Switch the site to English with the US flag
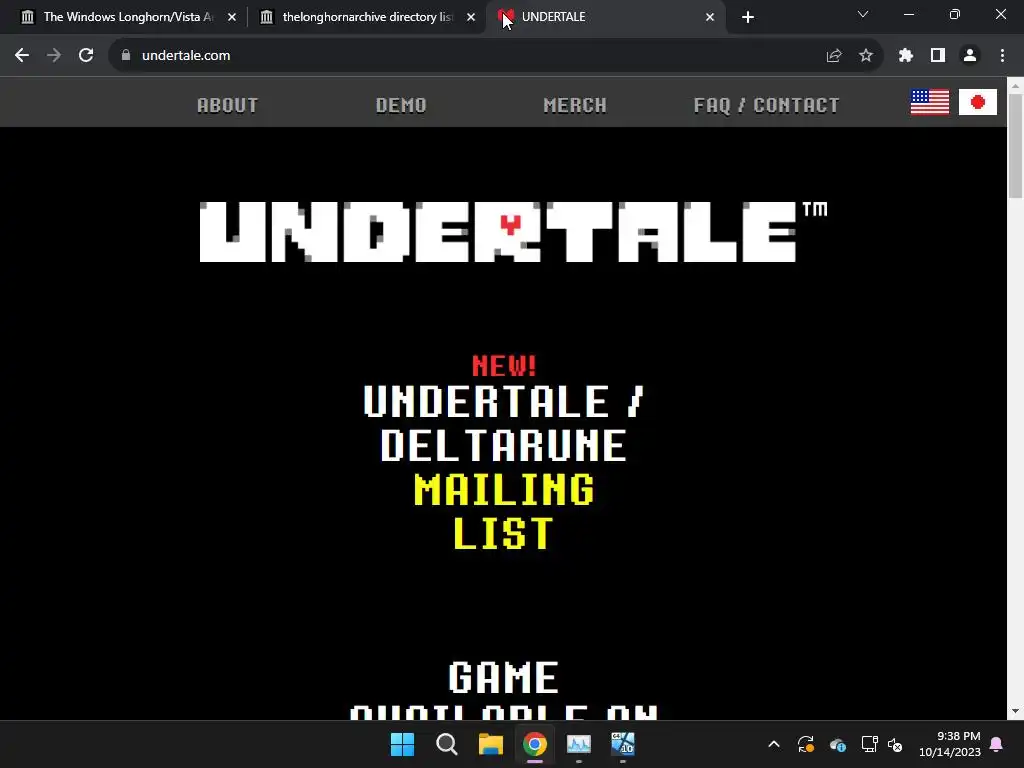 [x=929, y=102]
